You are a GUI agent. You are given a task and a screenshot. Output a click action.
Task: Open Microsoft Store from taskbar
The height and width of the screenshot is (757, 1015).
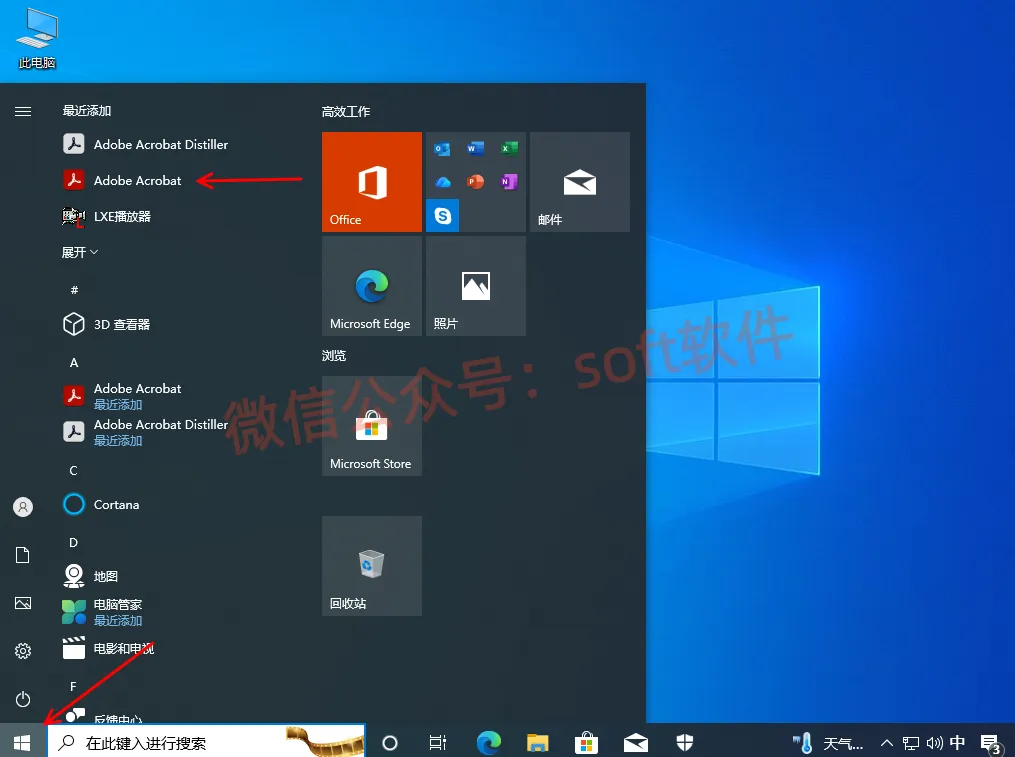586,743
